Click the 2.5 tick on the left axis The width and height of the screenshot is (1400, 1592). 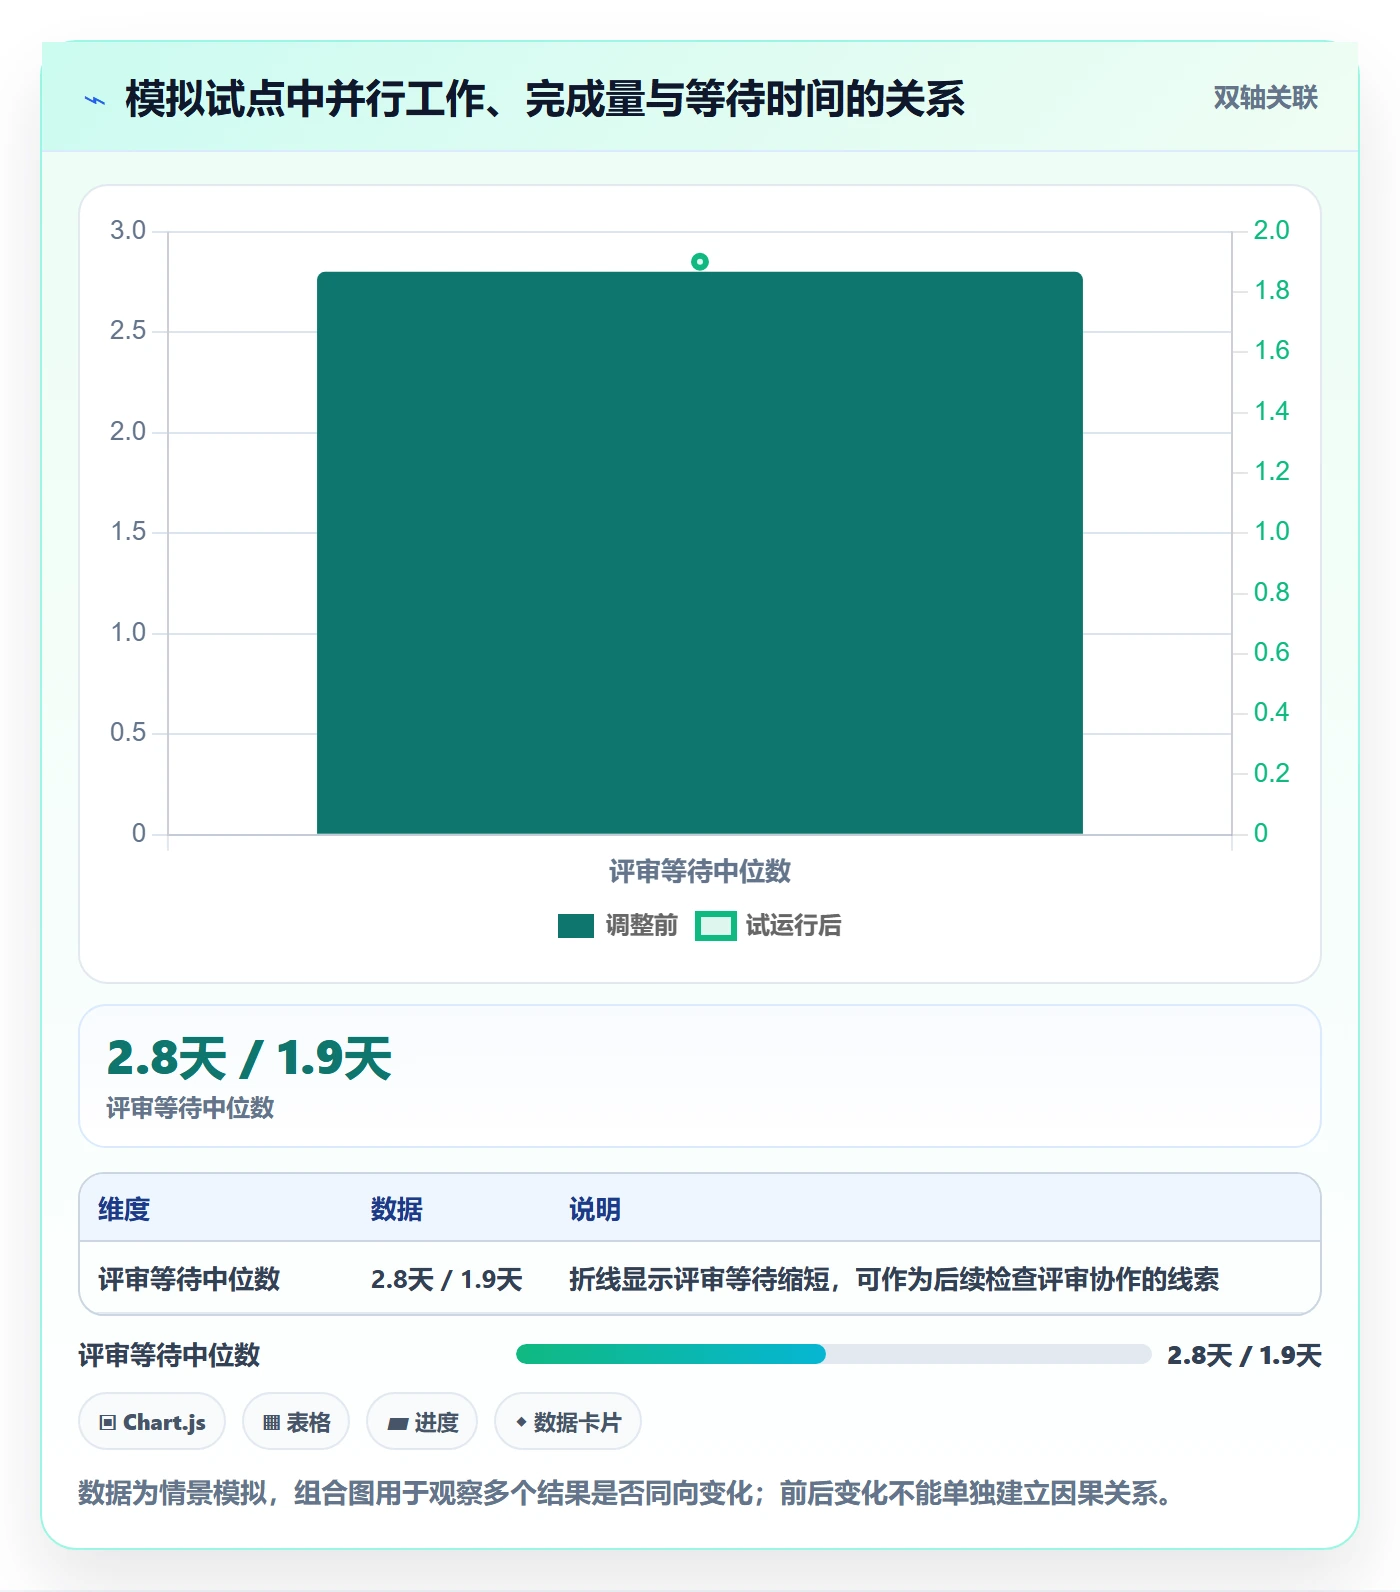(128, 330)
